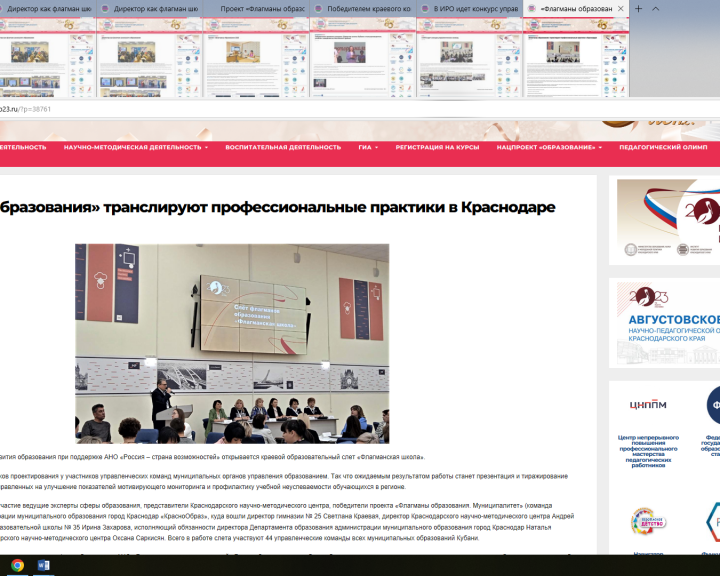Screen dimensions: 720x576
Task: Expand Научно-методическая деятельность menu
Action: pyautogui.click(x=136, y=147)
